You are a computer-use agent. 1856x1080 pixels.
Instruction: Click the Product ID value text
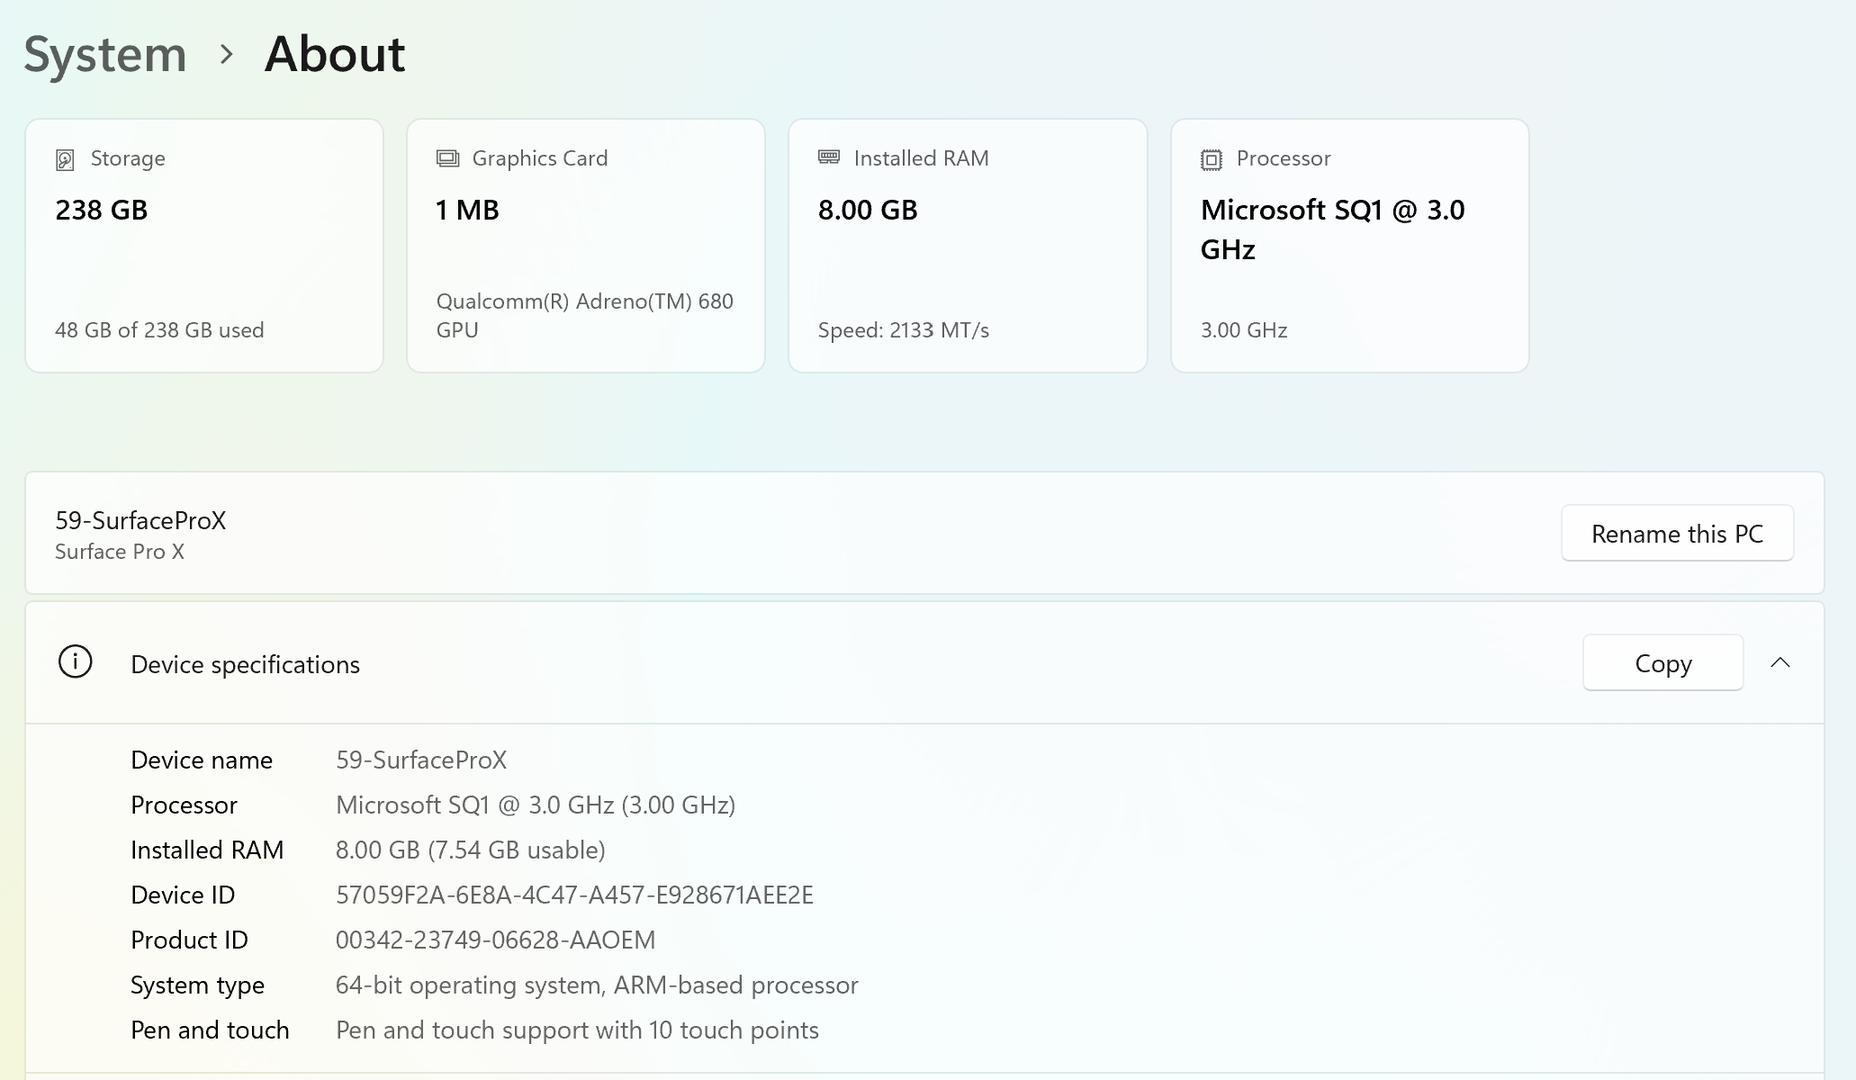(x=495, y=940)
